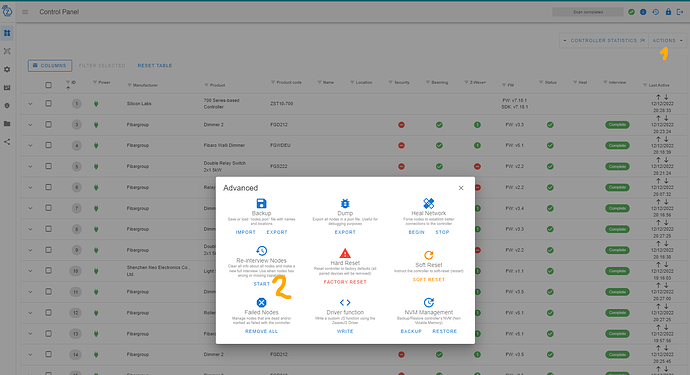Start Re-interview Nodes
690x375 pixels.
[x=261, y=284]
